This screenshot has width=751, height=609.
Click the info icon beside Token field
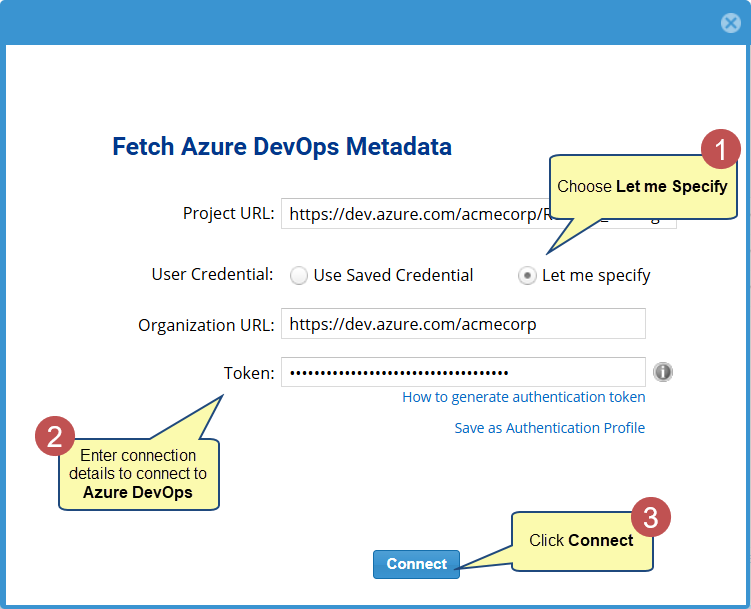(663, 372)
